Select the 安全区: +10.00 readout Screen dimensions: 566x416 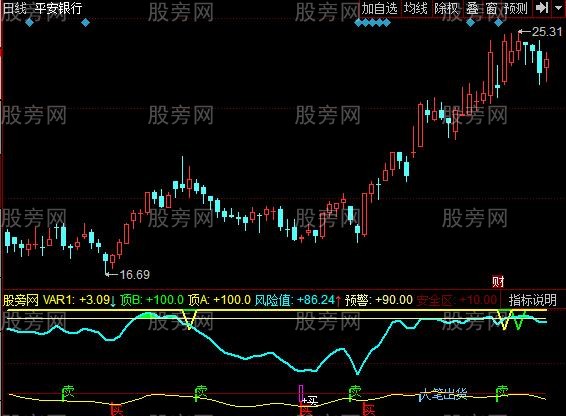457,300
